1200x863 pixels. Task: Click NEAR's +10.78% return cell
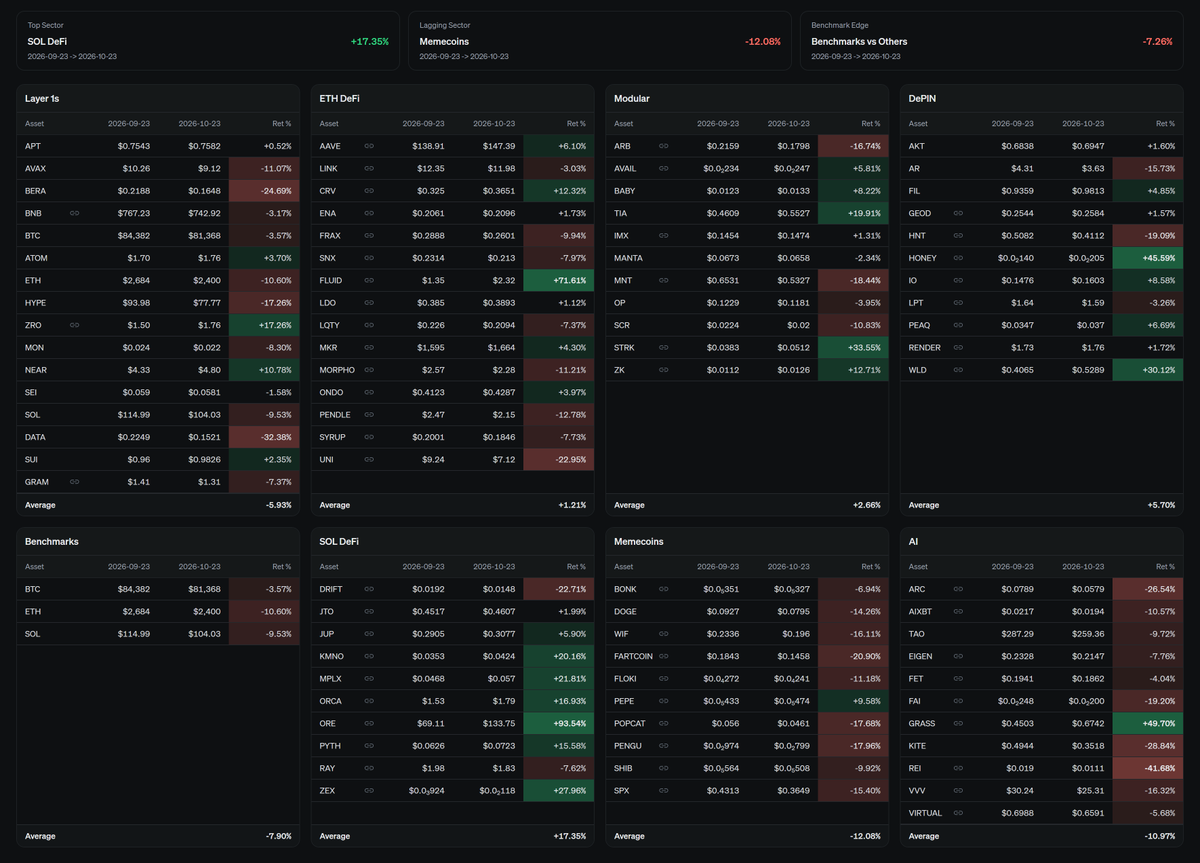coord(264,370)
